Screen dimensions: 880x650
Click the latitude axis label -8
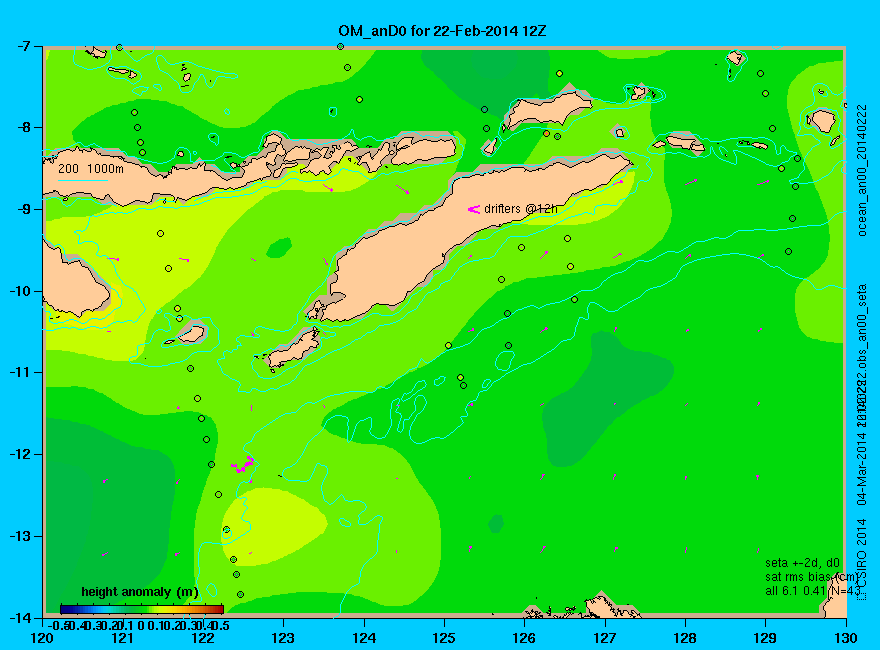pyautogui.click(x=24, y=127)
